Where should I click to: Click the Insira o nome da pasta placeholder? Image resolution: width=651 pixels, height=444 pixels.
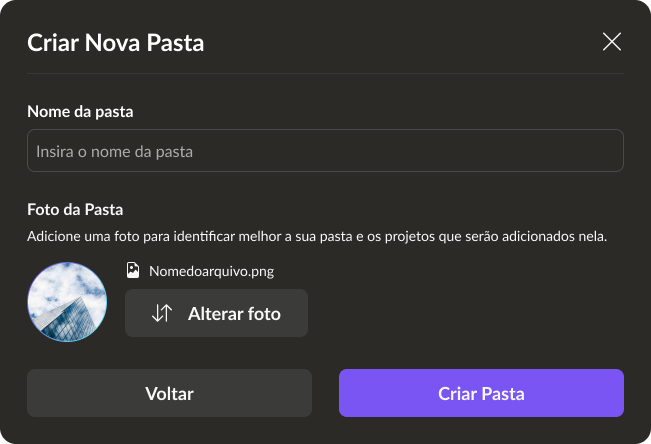click(114, 152)
